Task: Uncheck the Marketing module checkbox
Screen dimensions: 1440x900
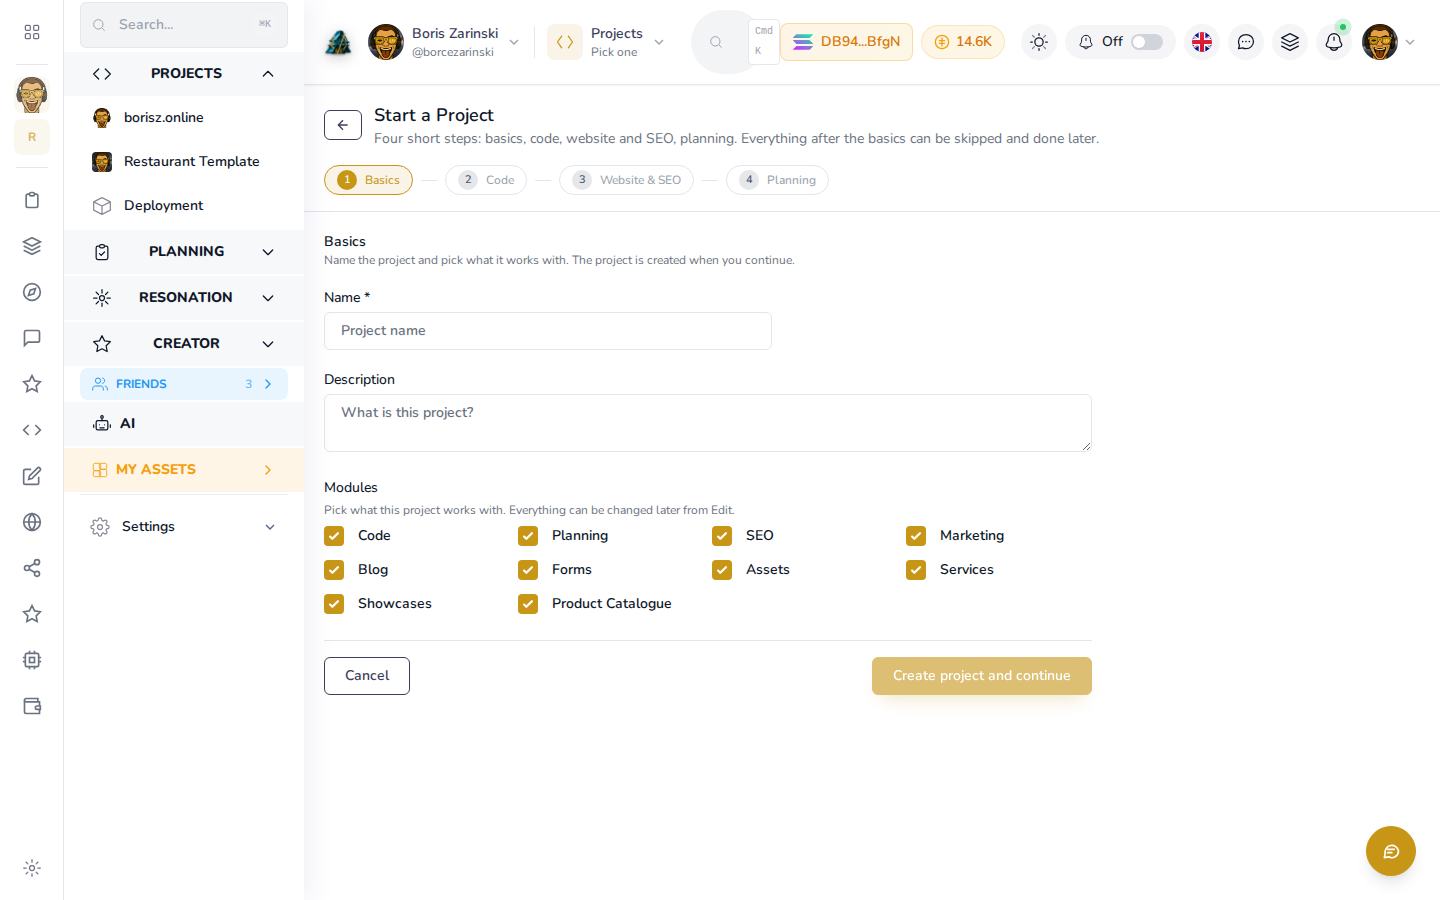Action: pos(916,536)
